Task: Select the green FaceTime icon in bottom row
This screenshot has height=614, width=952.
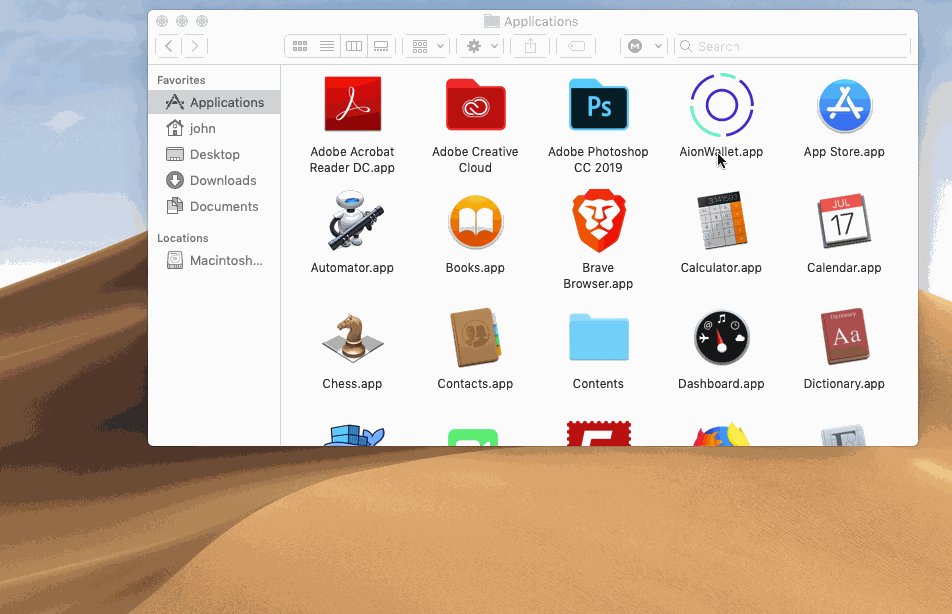Action: 473,437
